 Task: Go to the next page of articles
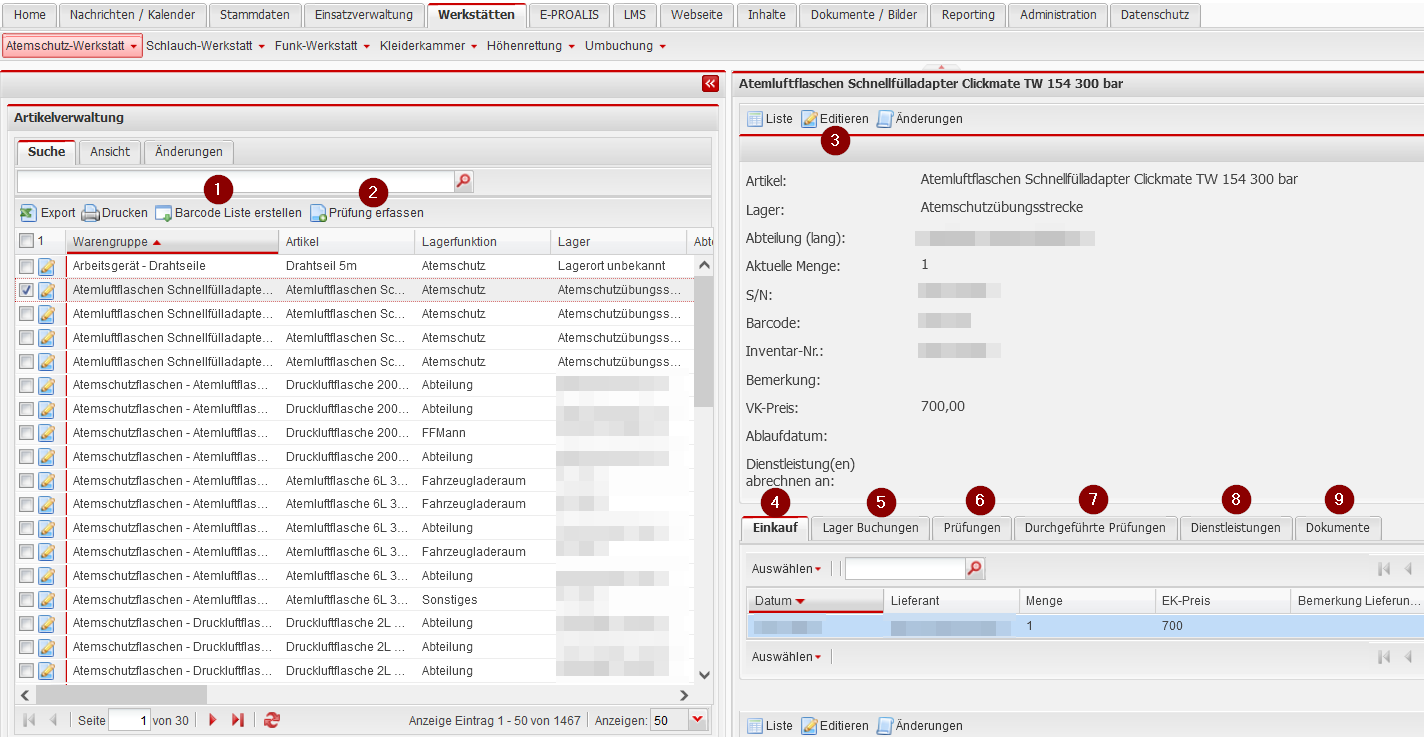212,720
